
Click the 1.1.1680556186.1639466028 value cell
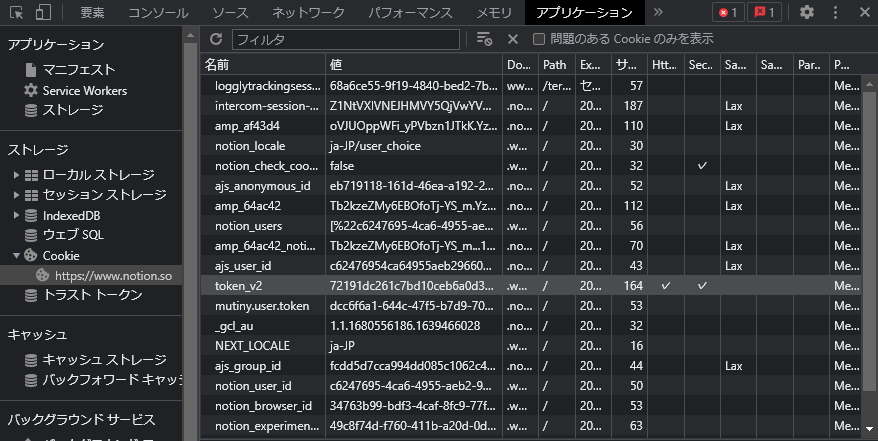tap(414, 326)
